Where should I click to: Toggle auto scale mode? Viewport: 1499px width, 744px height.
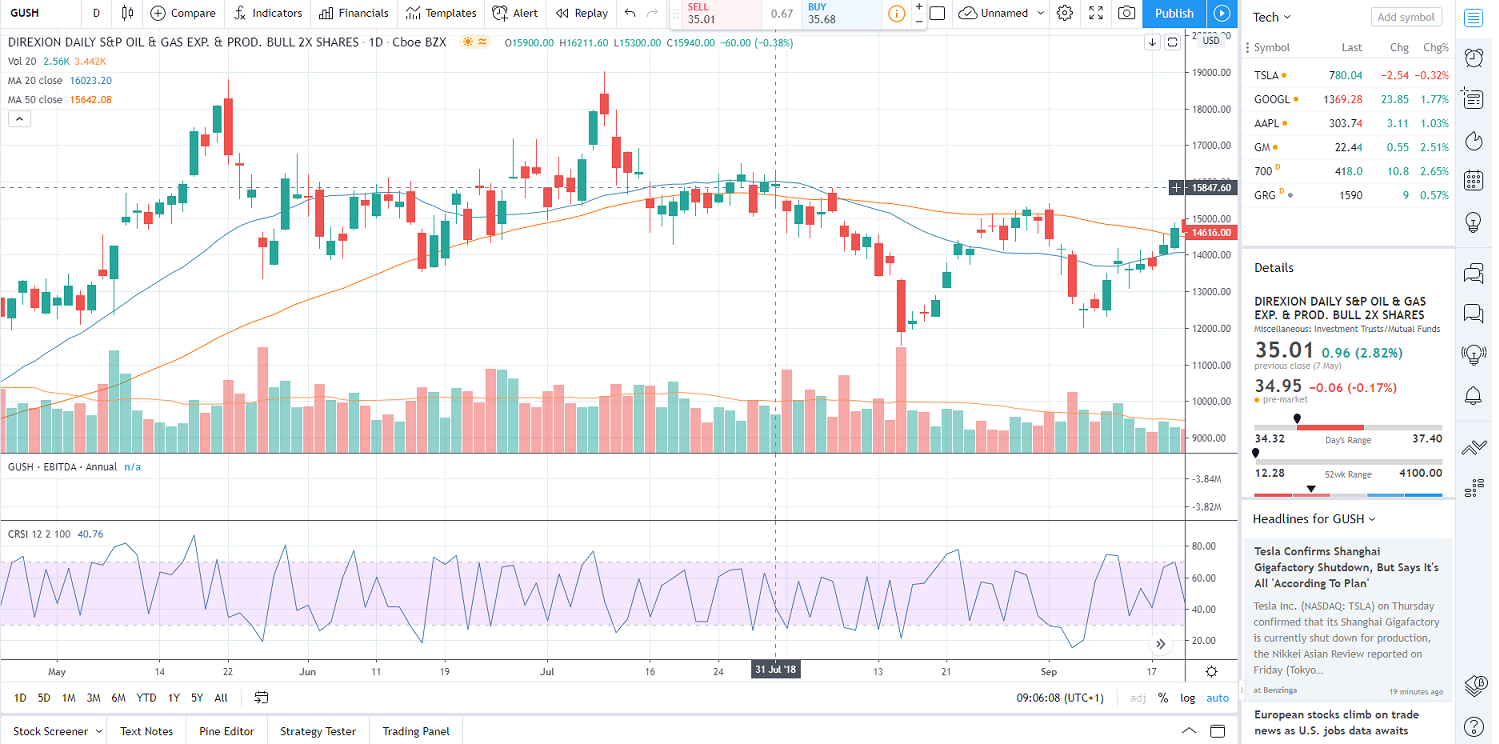tap(1217, 698)
